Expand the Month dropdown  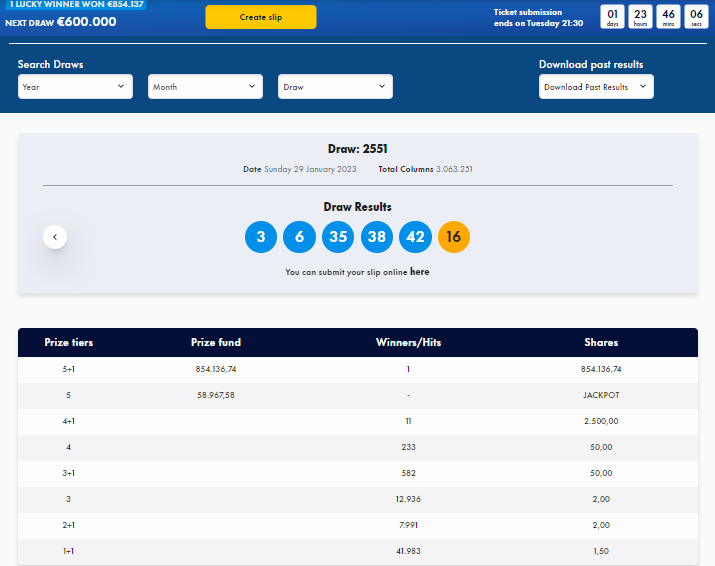click(x=205, y=87)
